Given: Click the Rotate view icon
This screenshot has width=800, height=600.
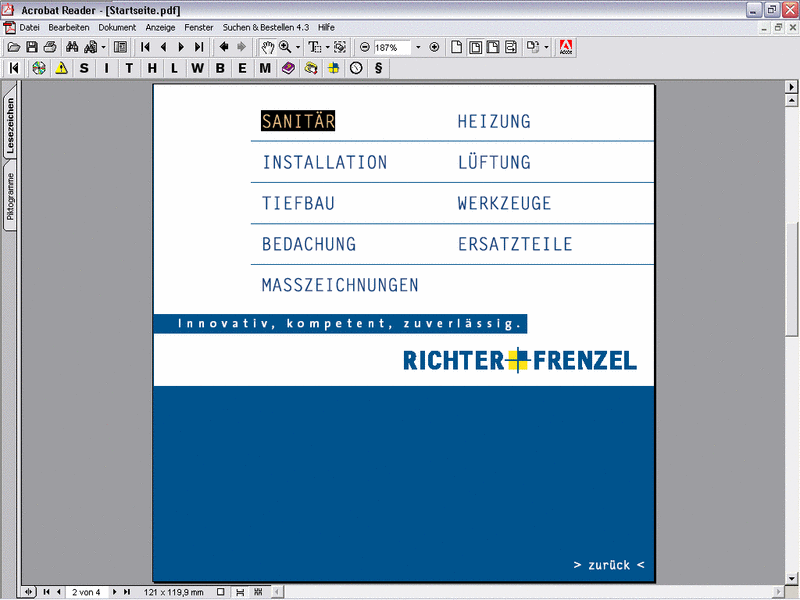Looking at the screenshot, I should [533, 47].
